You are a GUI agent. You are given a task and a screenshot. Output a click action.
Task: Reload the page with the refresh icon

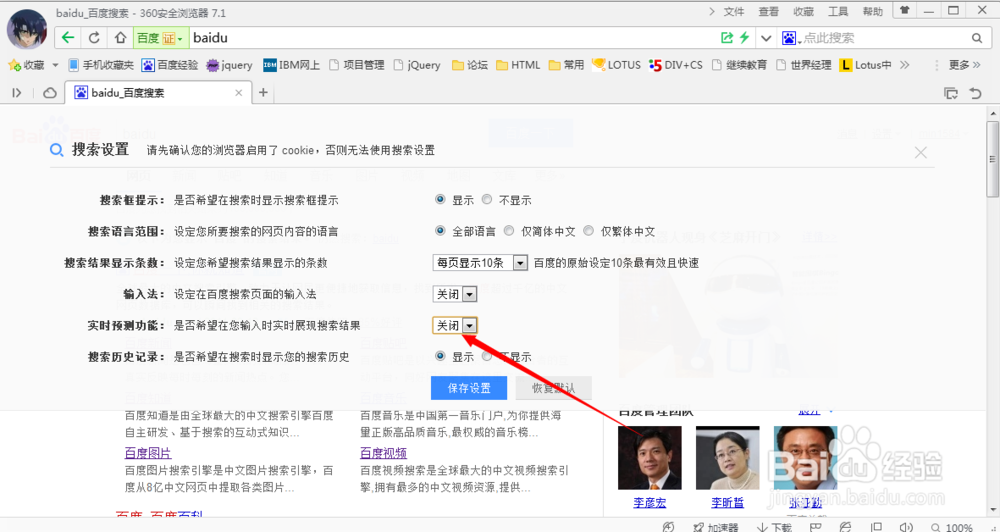pyautogui.click(x=94, y=38)
